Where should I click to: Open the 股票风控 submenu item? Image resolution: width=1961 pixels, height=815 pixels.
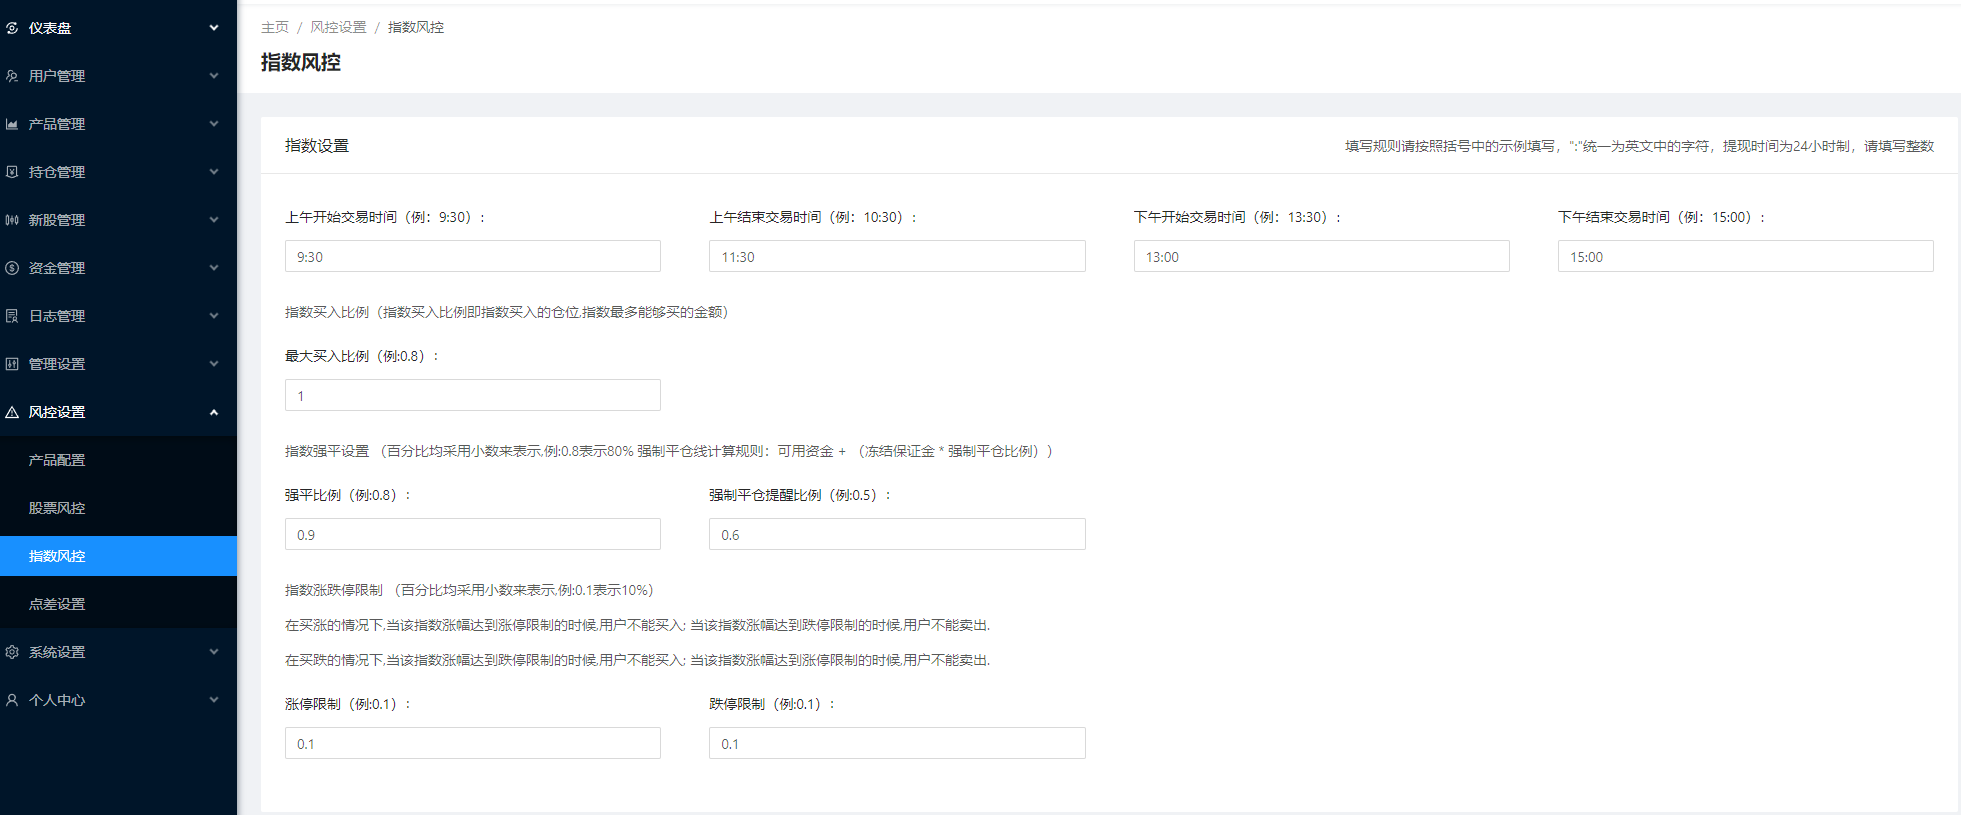pyautogui.click(x=57, y=508)
